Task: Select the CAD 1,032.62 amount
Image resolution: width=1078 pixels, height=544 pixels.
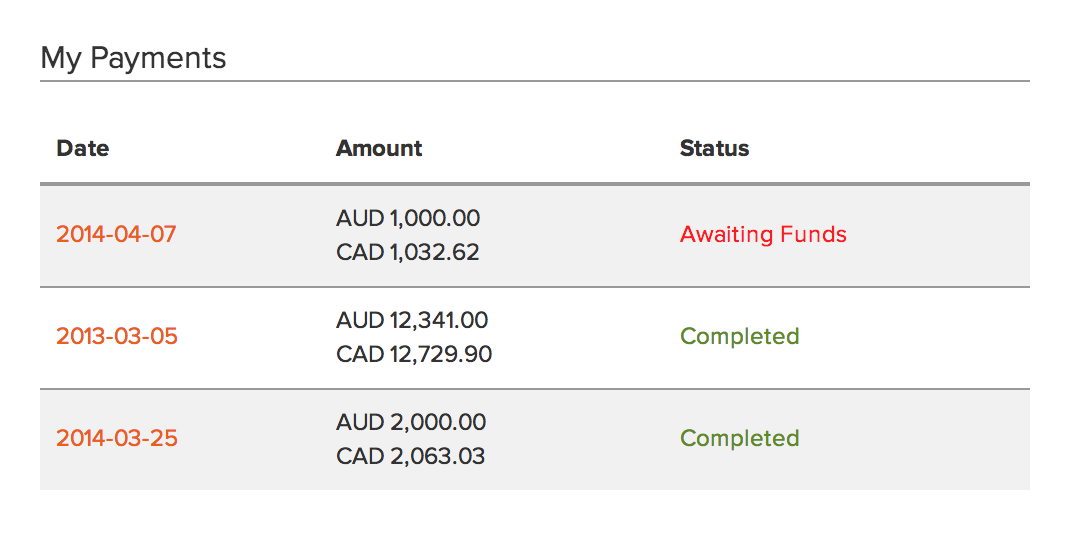Action: [x=408, y=252]
